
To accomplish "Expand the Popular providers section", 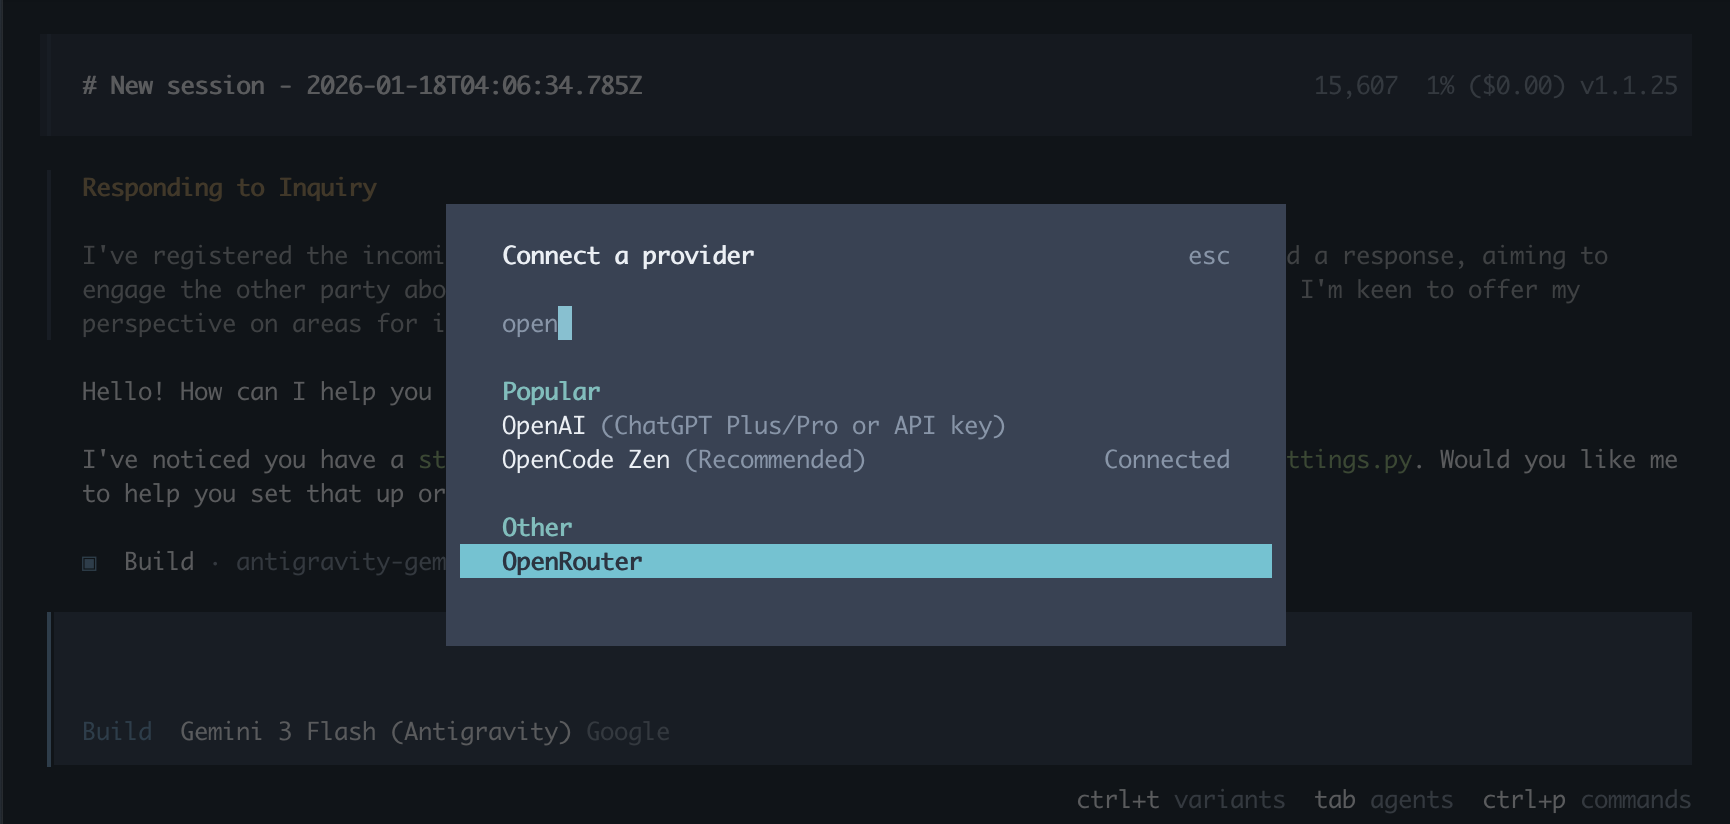I will coord(551,391).
